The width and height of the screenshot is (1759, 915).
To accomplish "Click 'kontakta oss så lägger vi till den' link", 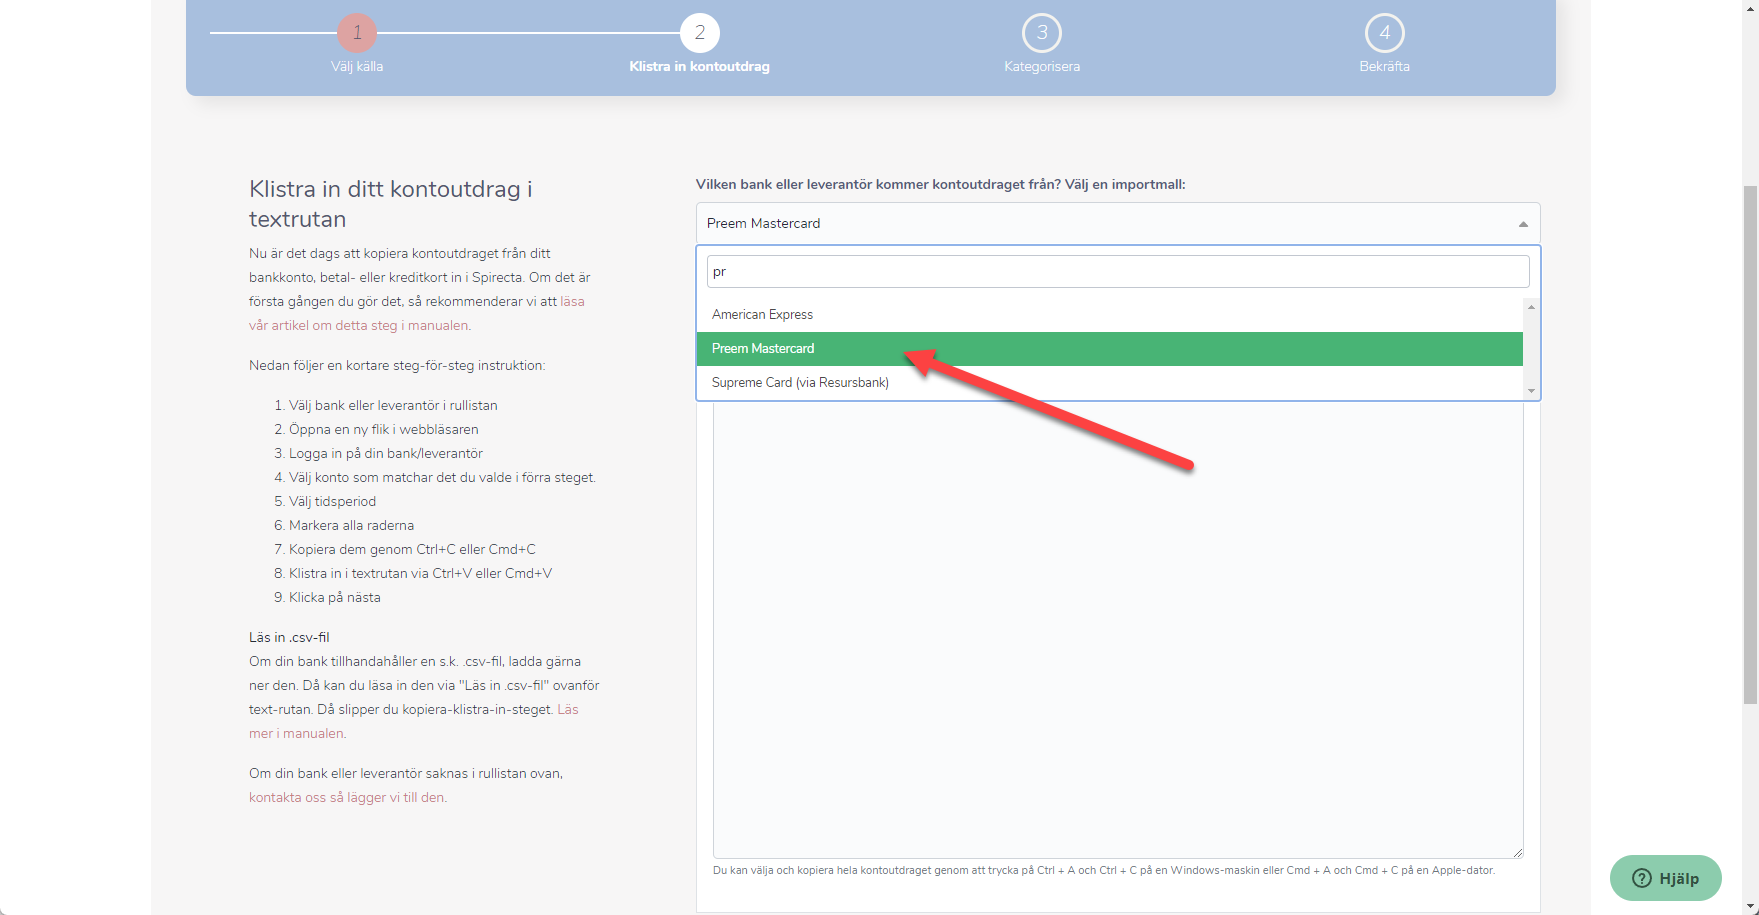I will 347,797.
